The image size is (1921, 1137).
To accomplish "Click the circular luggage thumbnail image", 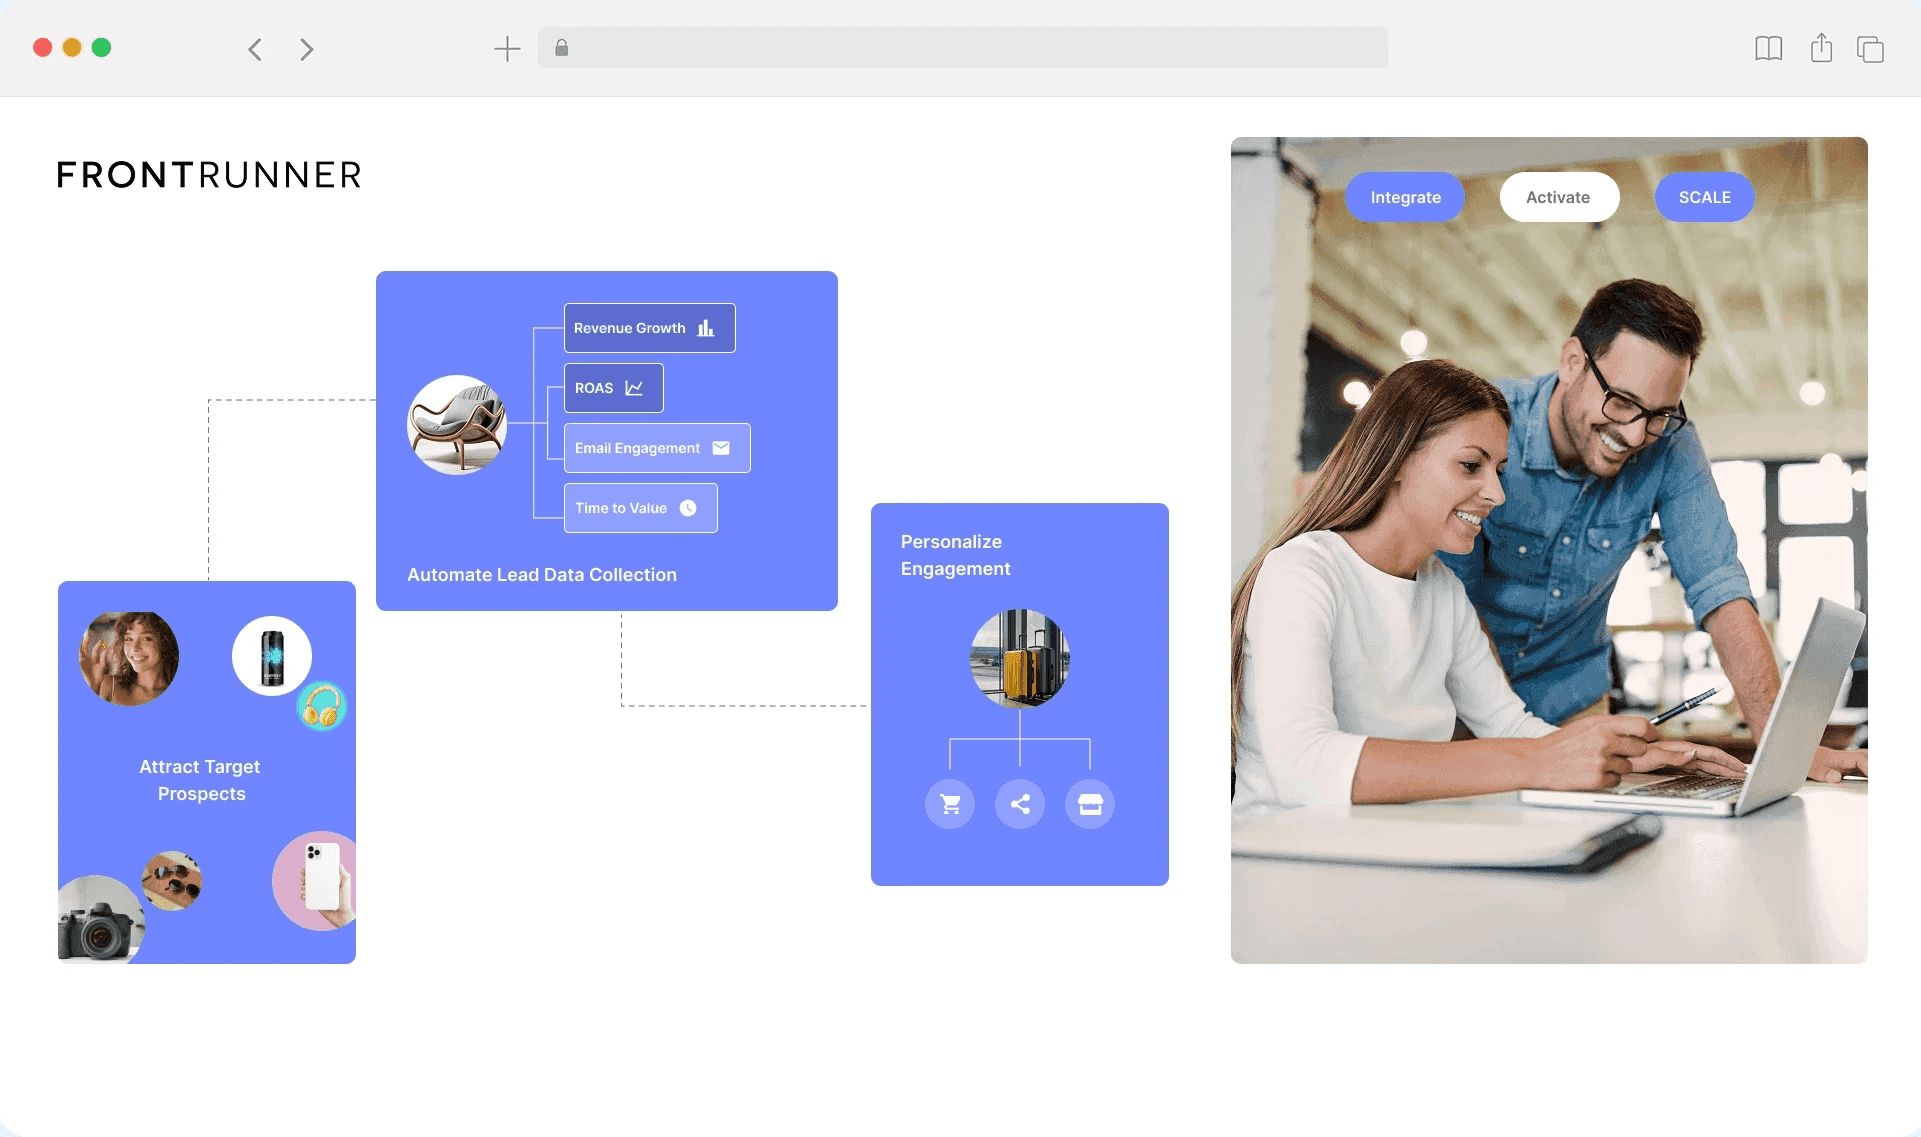I will click(x=1019, y=657).
